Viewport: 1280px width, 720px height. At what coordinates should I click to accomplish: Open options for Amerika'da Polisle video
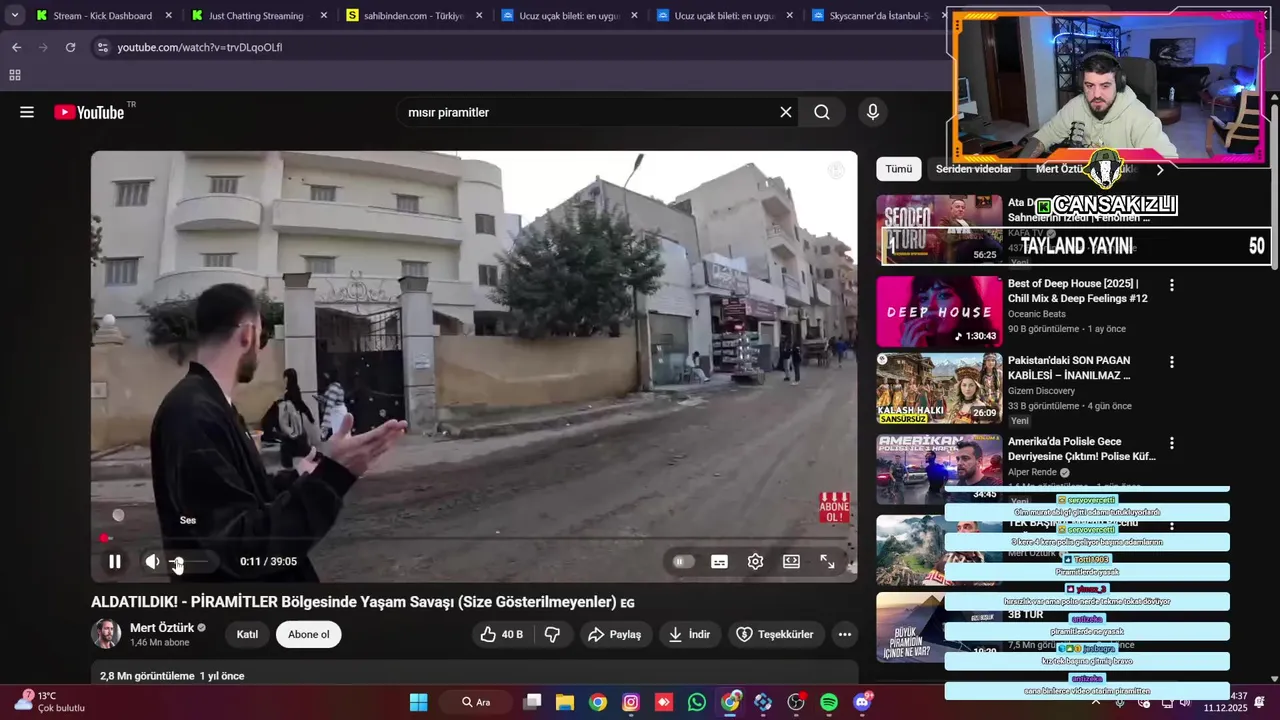click(1172, 443)
